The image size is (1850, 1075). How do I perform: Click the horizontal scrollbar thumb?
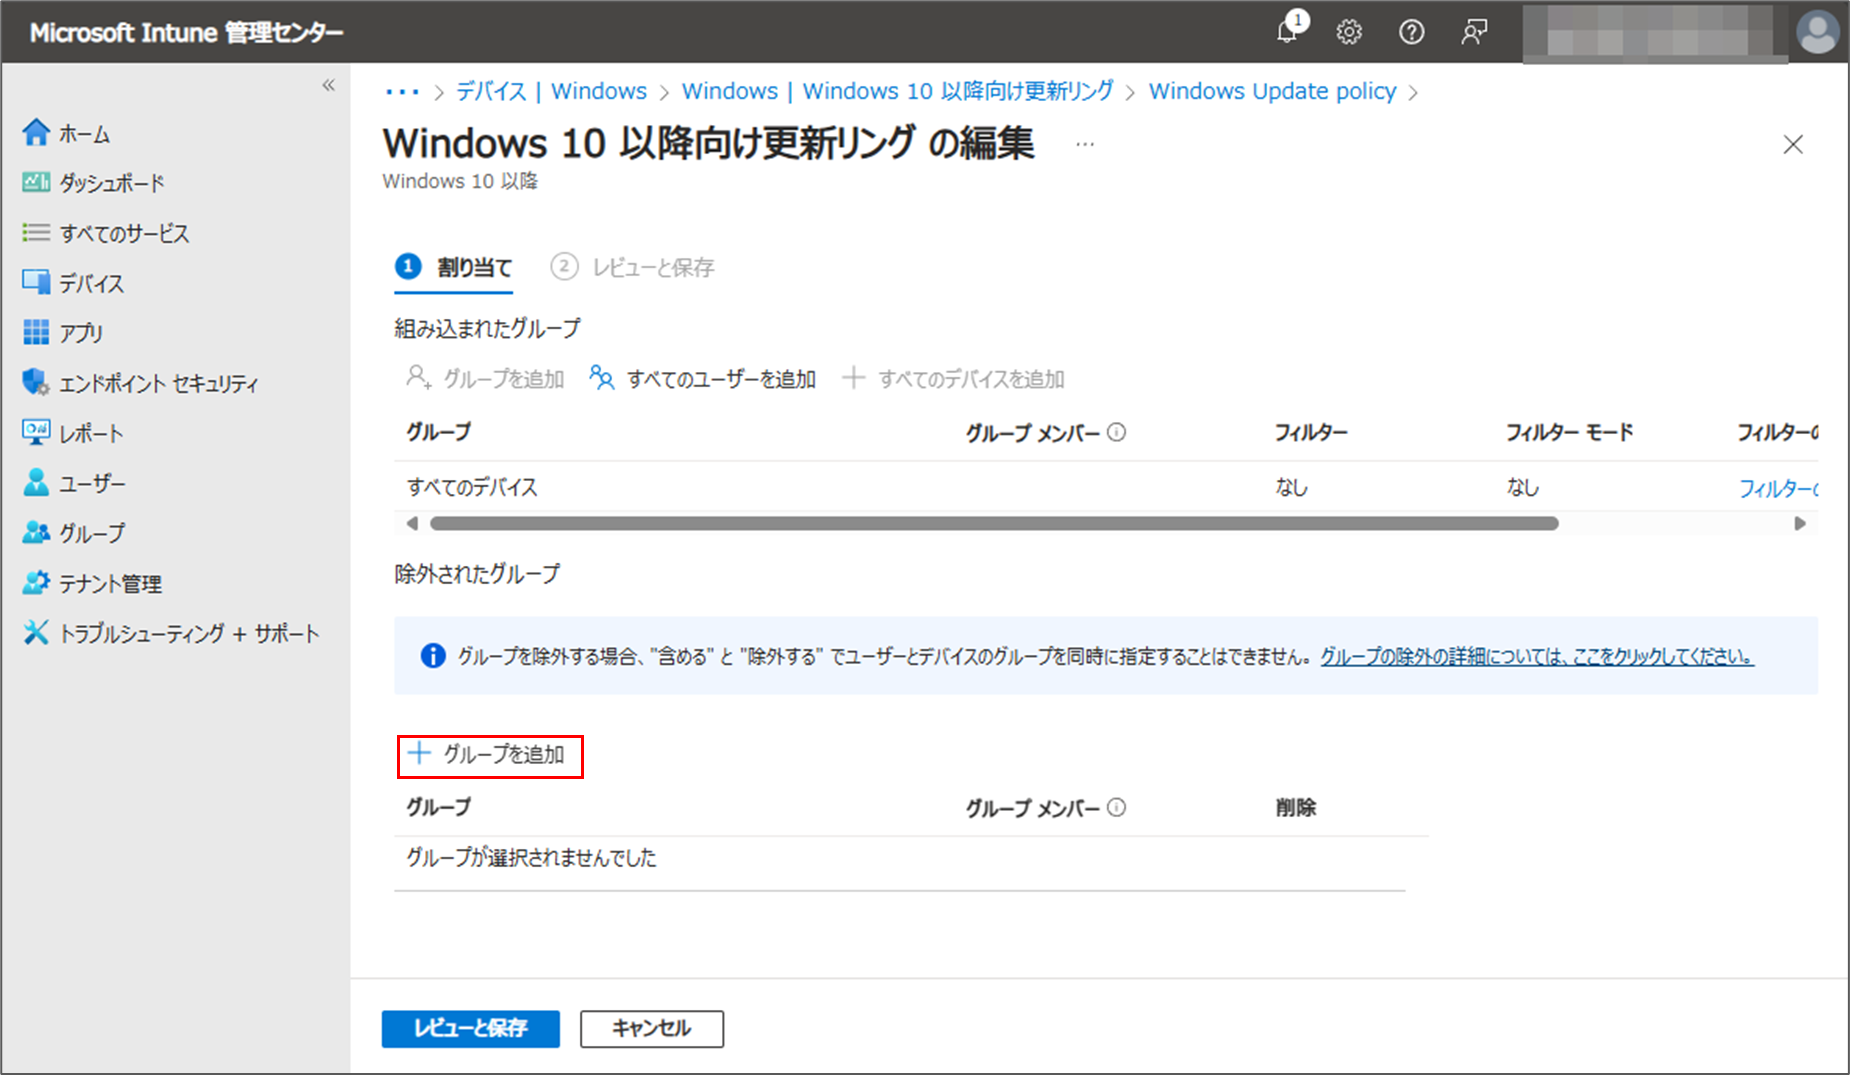point(994,523)
